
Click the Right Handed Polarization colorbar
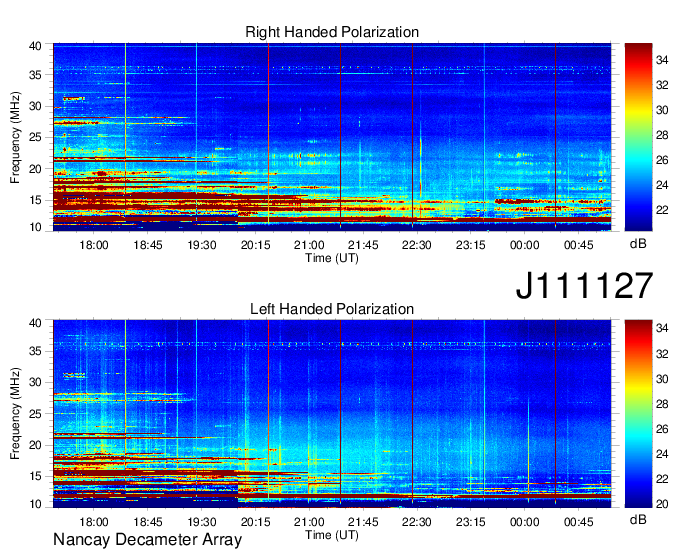click(638, 137)
